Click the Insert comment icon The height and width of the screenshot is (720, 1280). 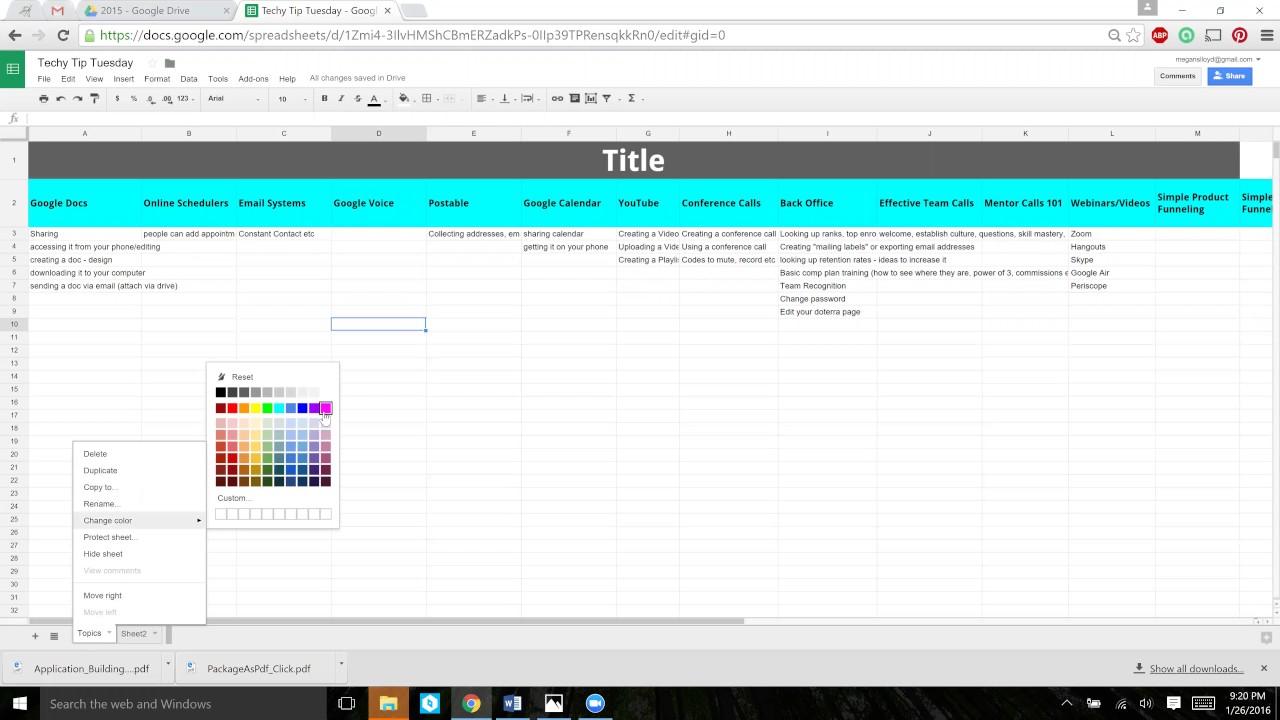[x=574, y=98]
